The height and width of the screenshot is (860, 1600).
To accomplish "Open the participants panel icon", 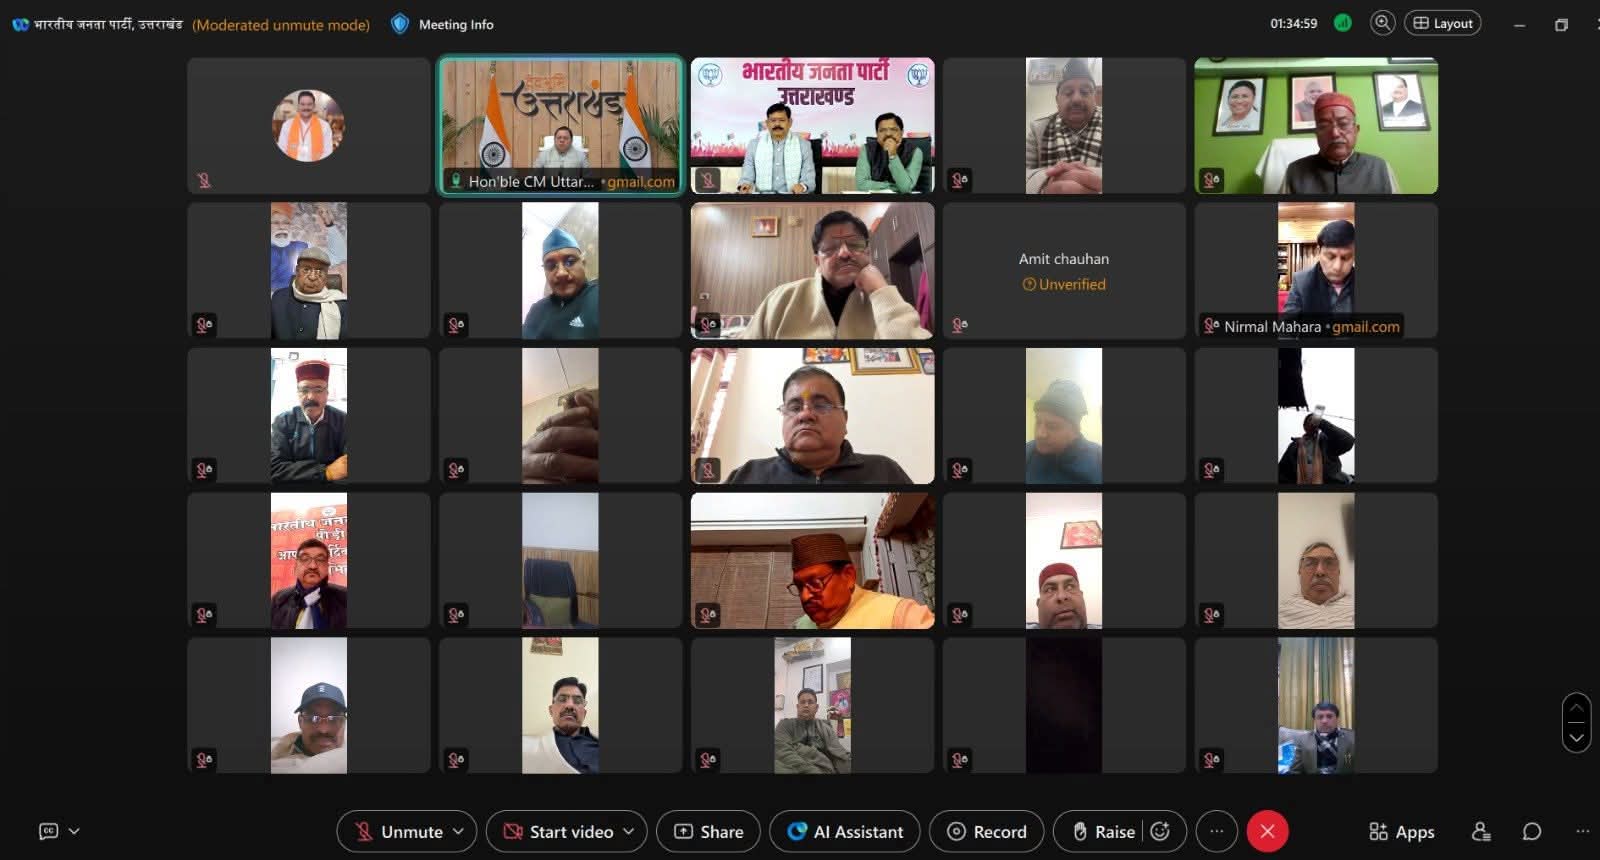I will tap(1481, 832).
